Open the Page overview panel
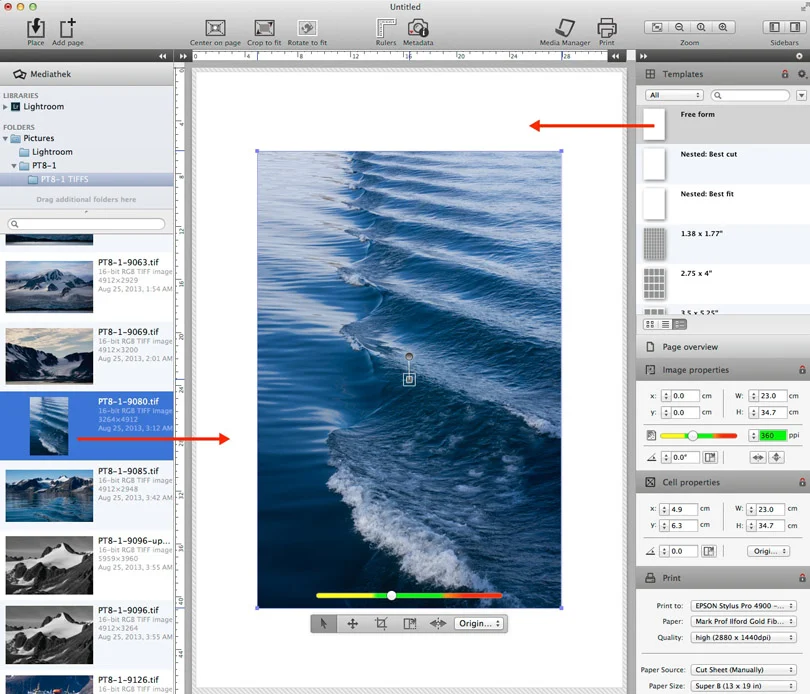Image resolution: width=810 pixels, height=694 pixels. pos(723,347)
